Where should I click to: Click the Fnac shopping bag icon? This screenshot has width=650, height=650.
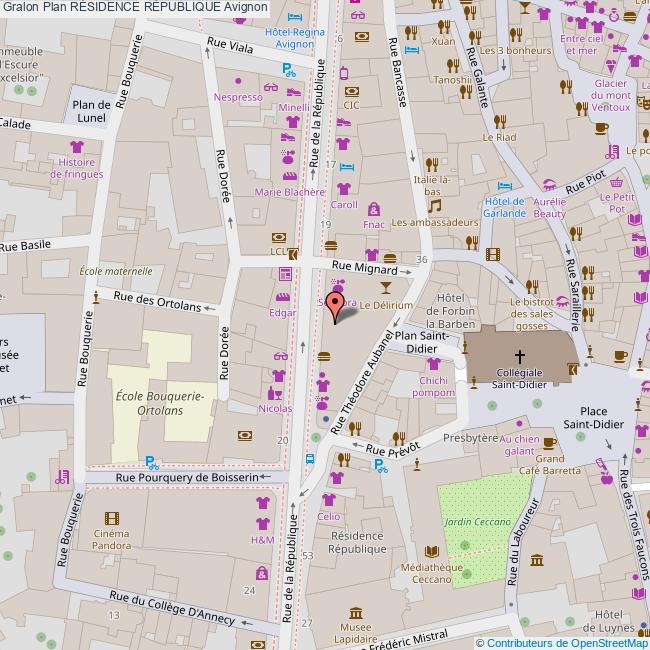coord(374,209)
